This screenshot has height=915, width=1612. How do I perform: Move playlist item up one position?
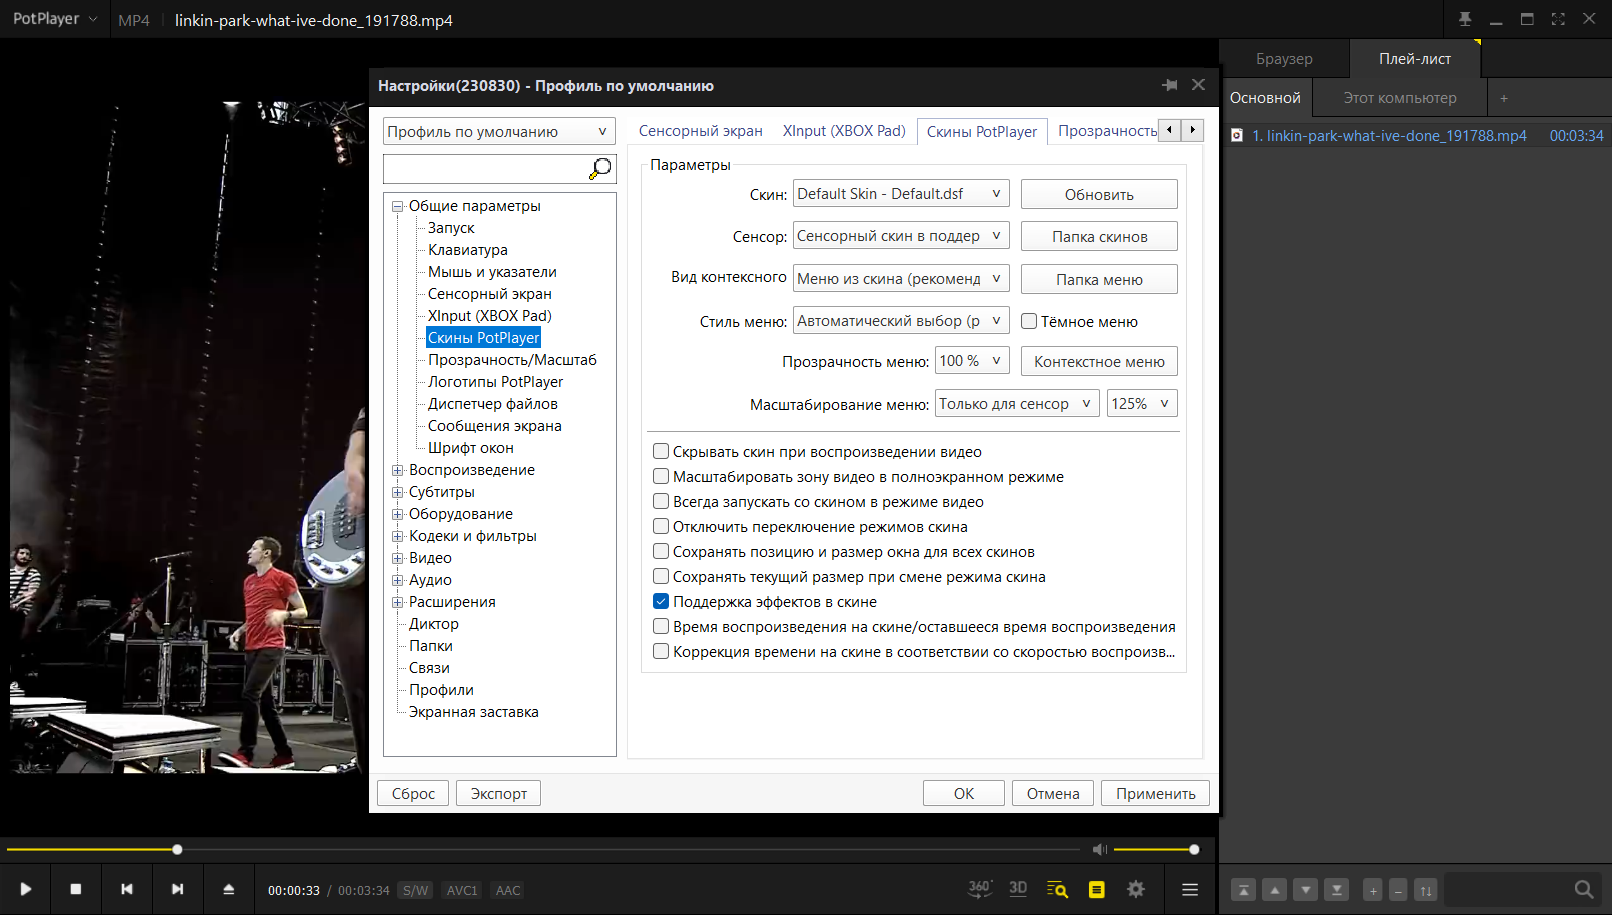pyautogui.click(x=1274, y=889)
